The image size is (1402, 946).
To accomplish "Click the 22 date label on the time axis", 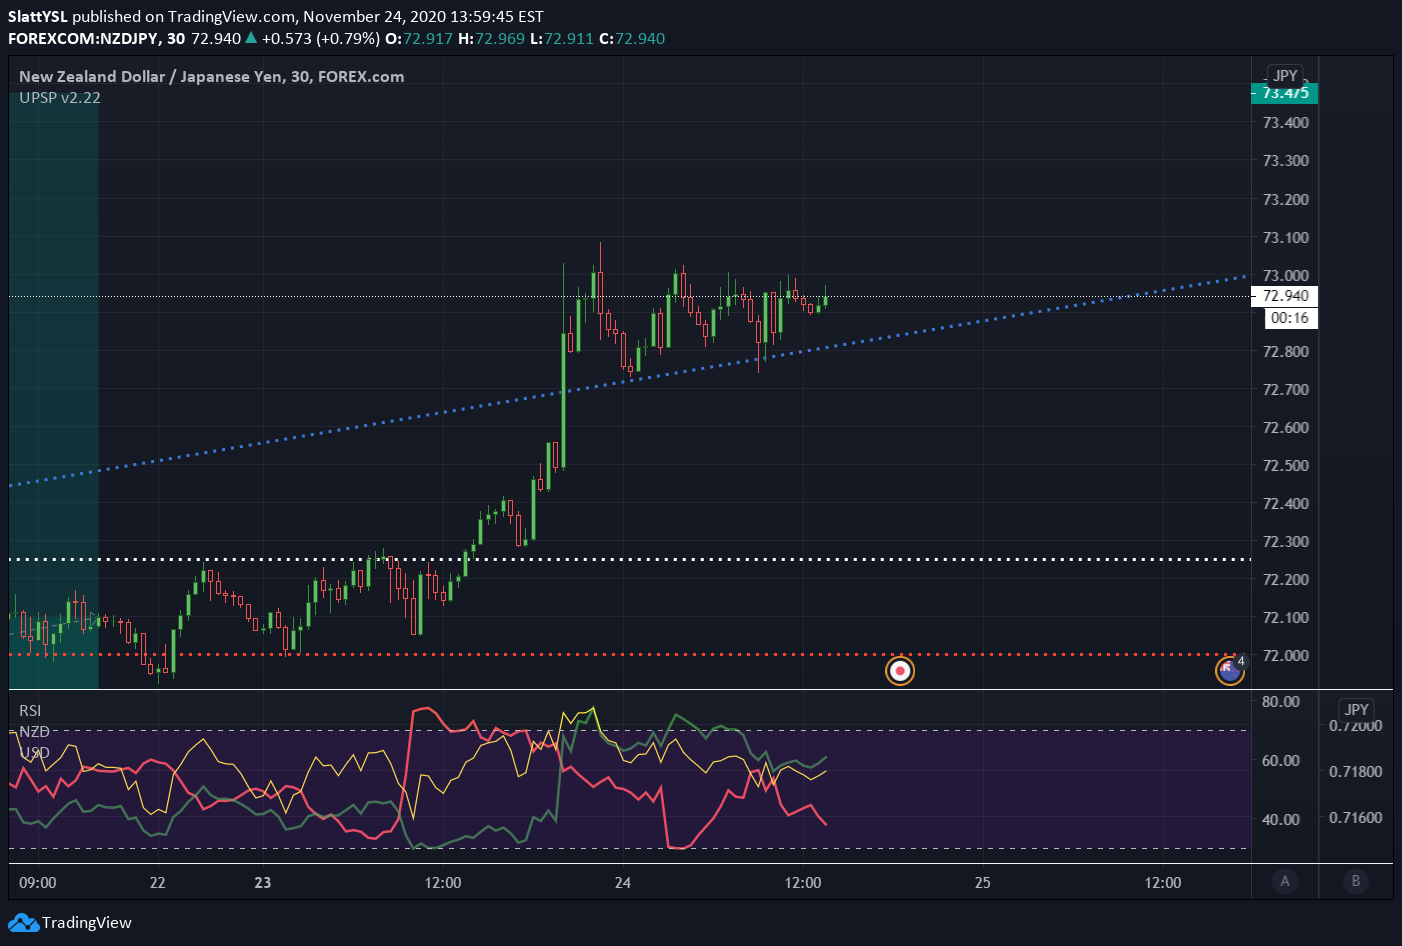I will tap(157, 882).
